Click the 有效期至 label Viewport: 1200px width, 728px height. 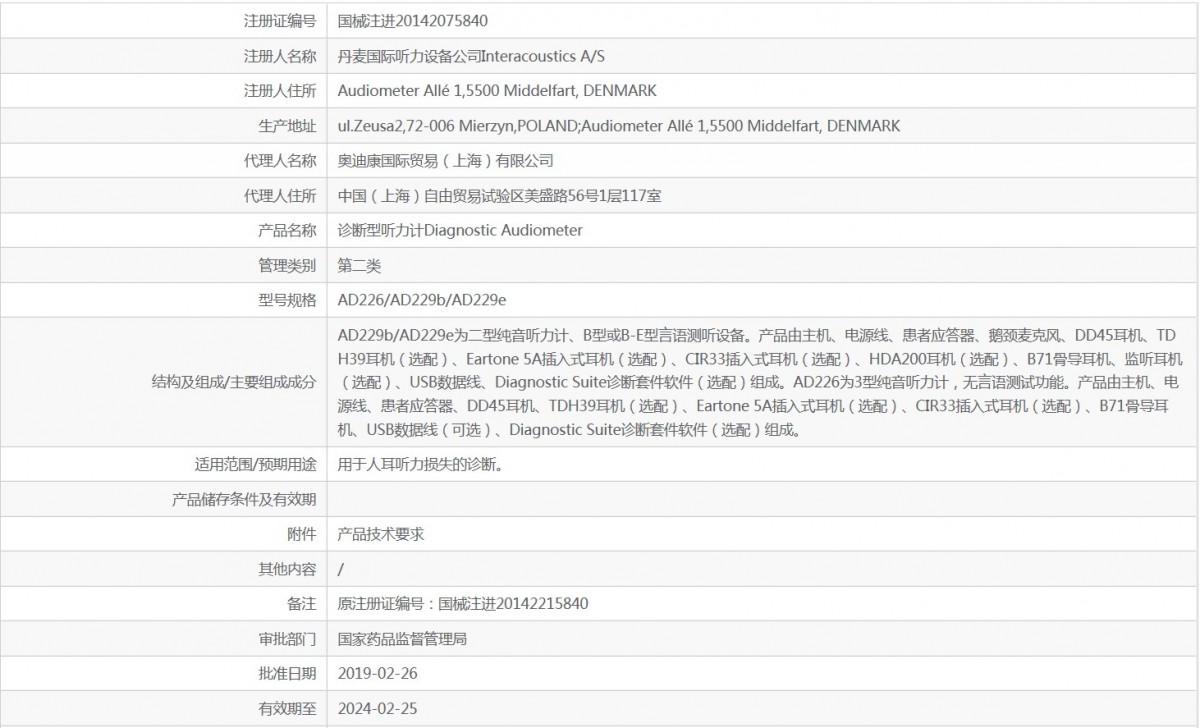[287, 708]
